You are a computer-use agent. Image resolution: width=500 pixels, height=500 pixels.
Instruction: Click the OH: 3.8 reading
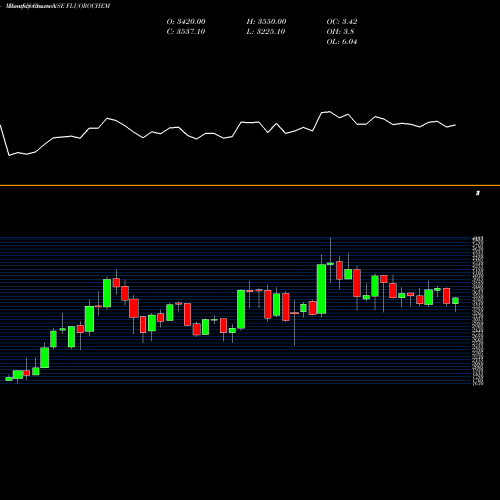click(x=340, y=32)
